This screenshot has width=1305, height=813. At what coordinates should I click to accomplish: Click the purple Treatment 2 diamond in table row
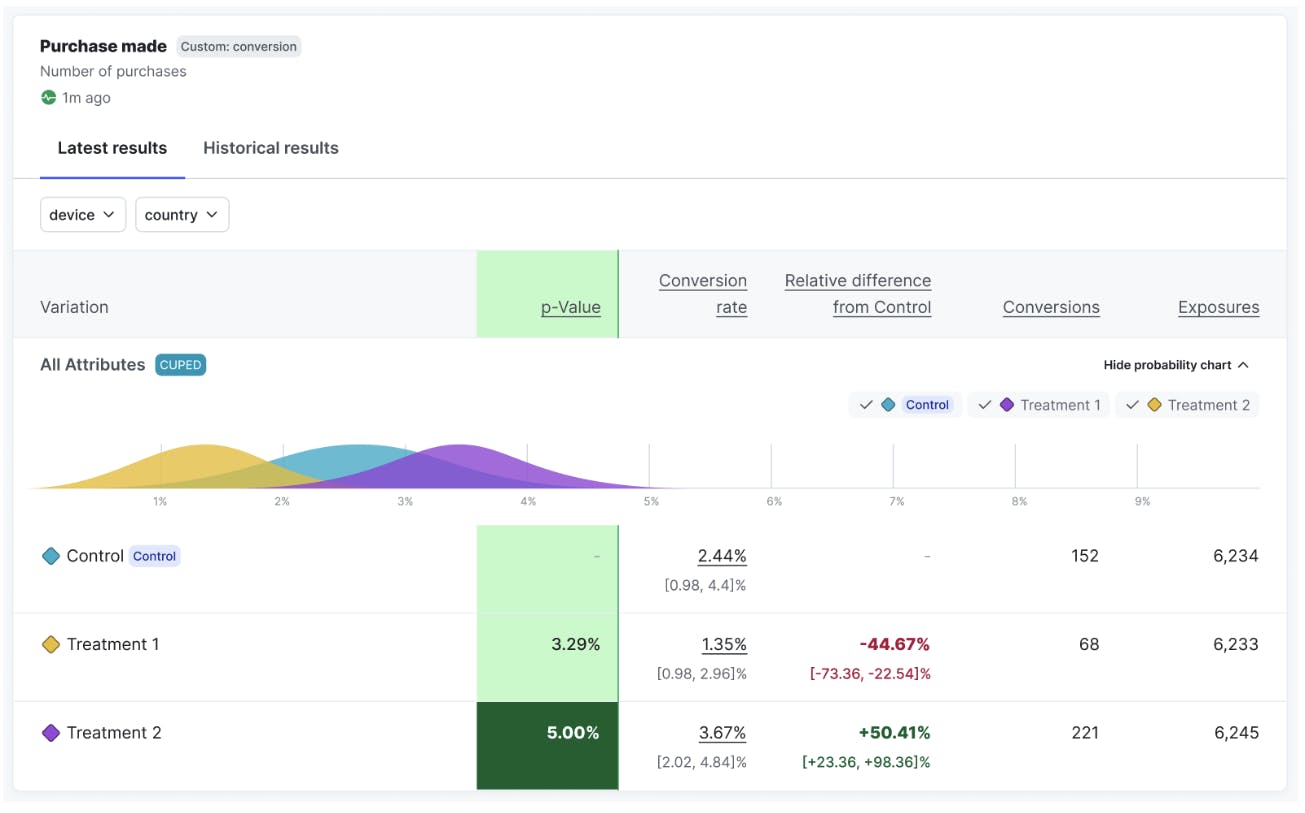50,733
